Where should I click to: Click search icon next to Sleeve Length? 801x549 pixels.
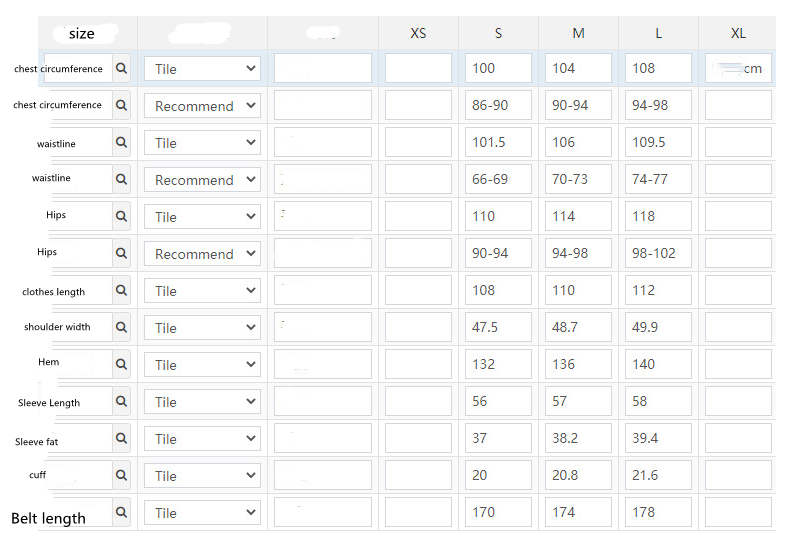point(122,402)
